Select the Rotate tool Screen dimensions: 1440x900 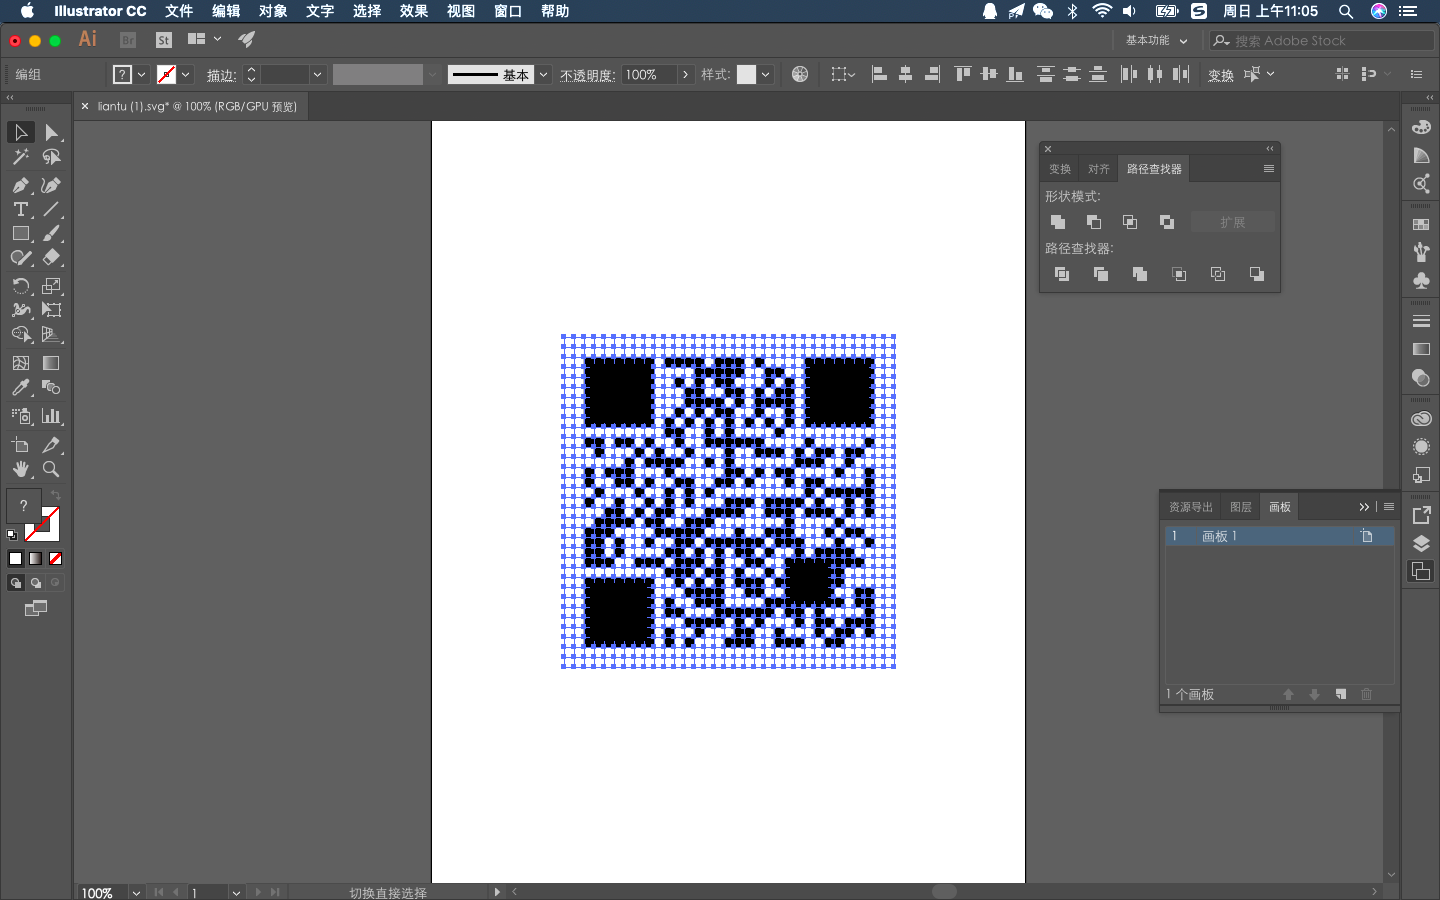[x=20, y=286]
